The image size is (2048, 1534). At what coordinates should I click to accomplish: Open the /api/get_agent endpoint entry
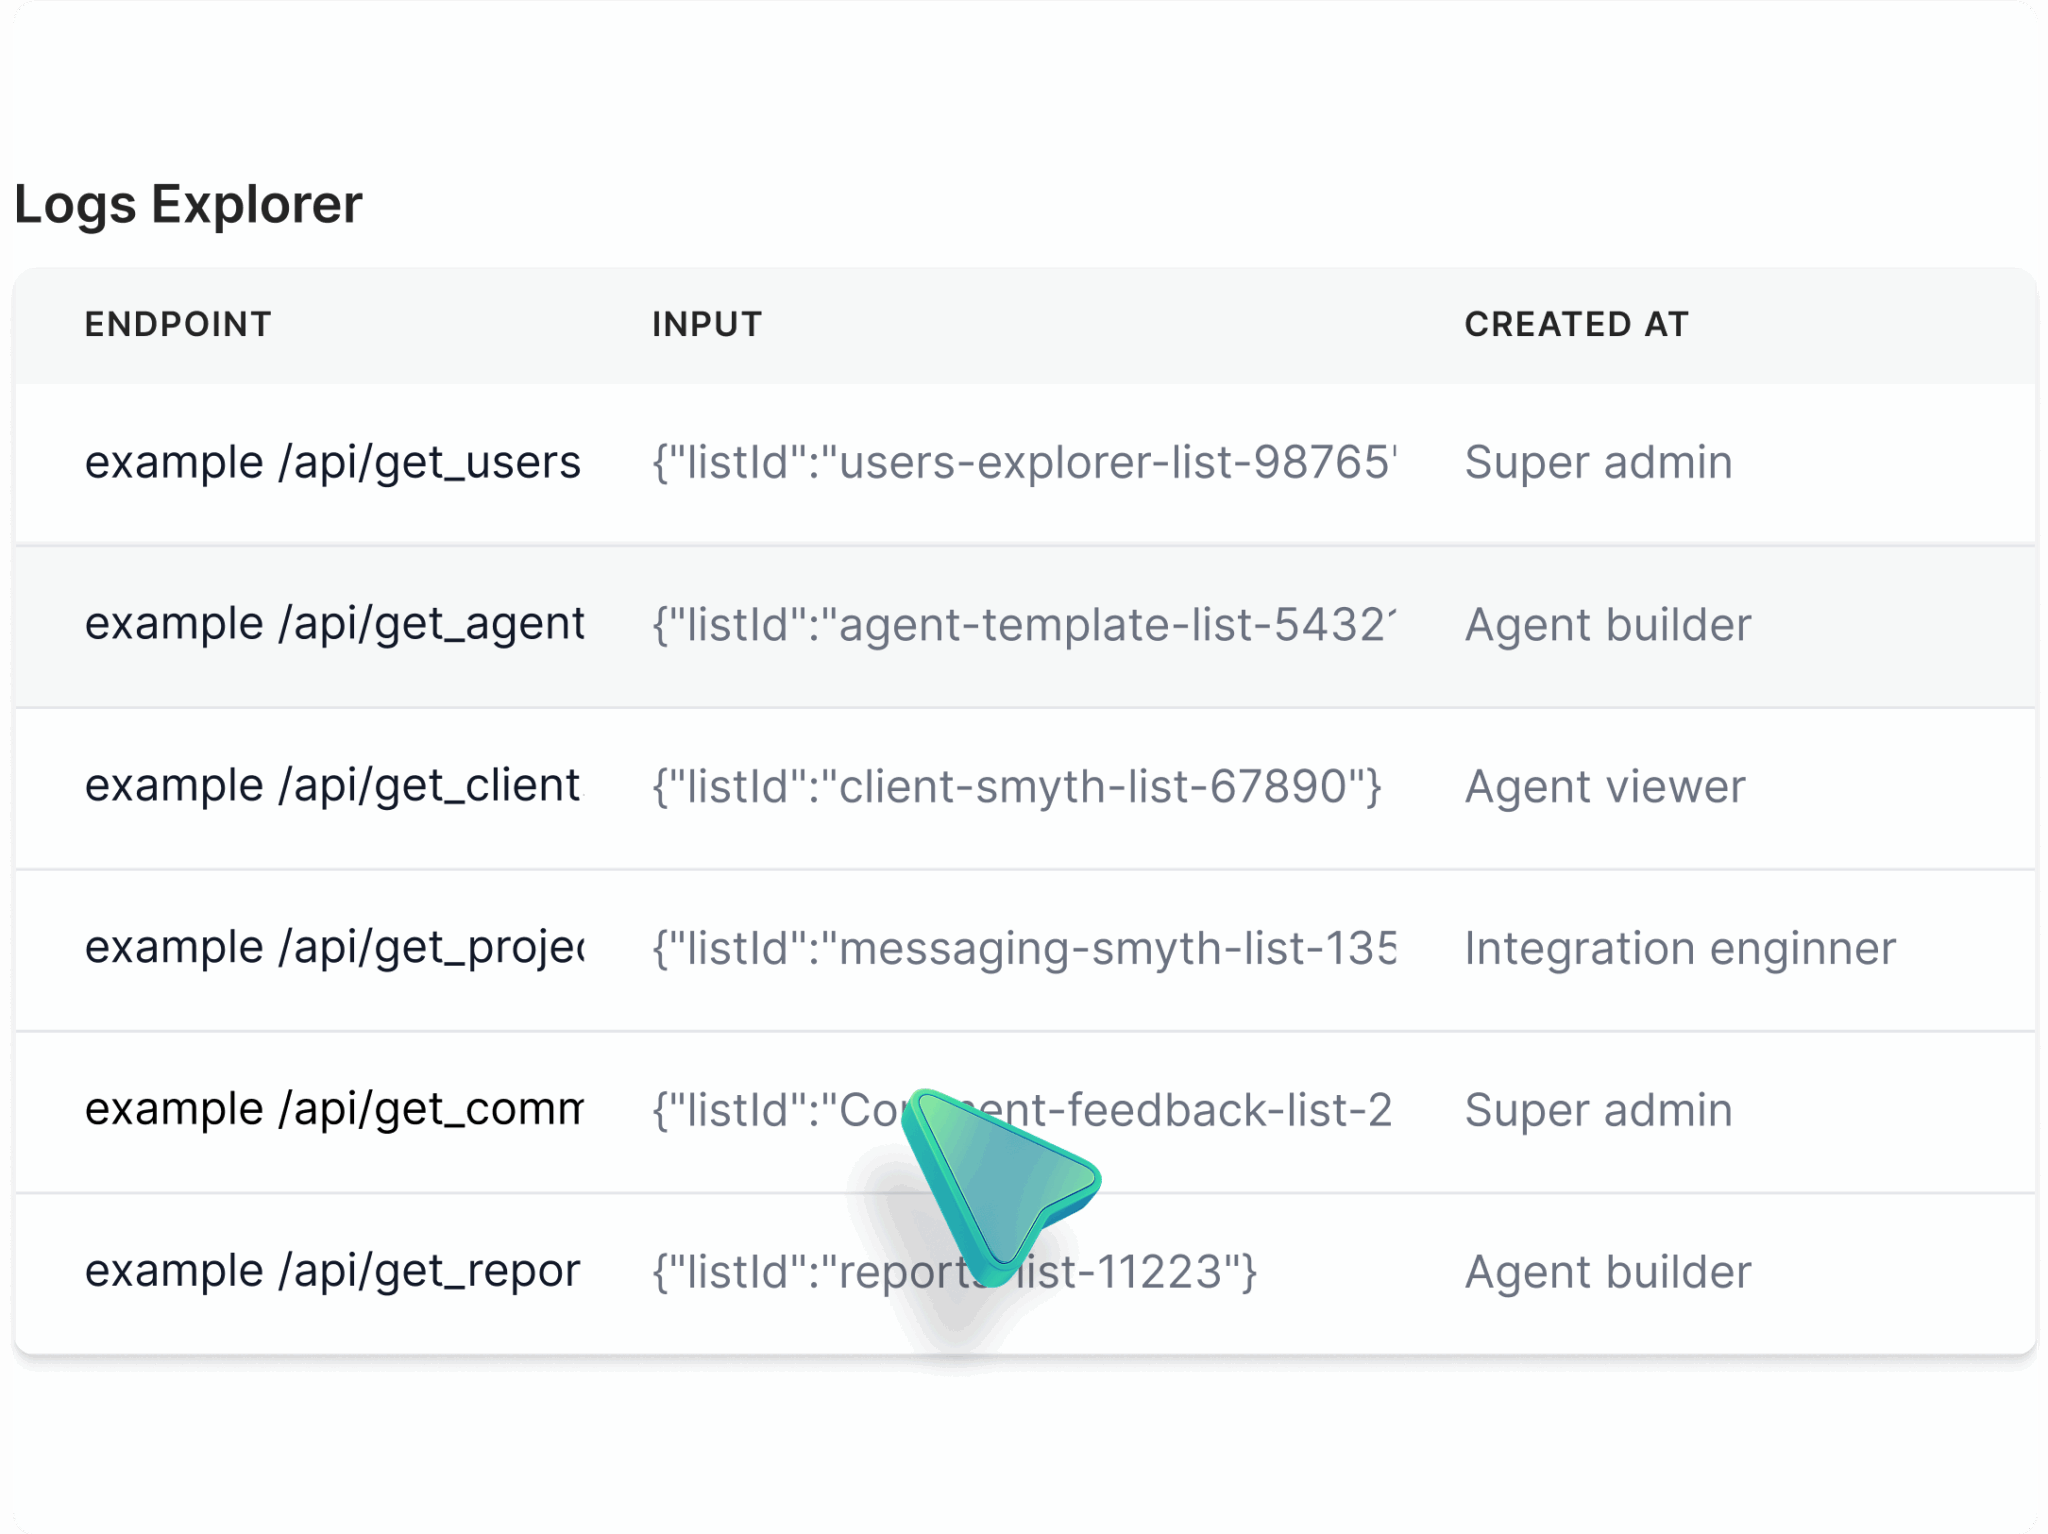[334, 625]
